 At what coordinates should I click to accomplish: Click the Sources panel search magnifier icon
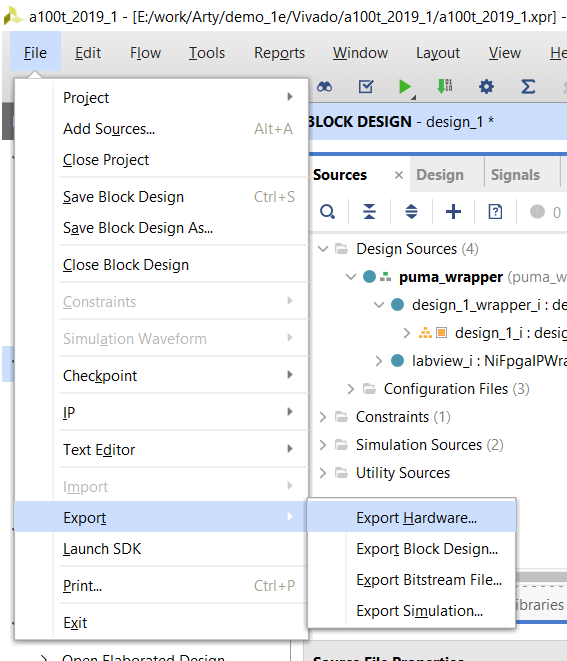328,212
